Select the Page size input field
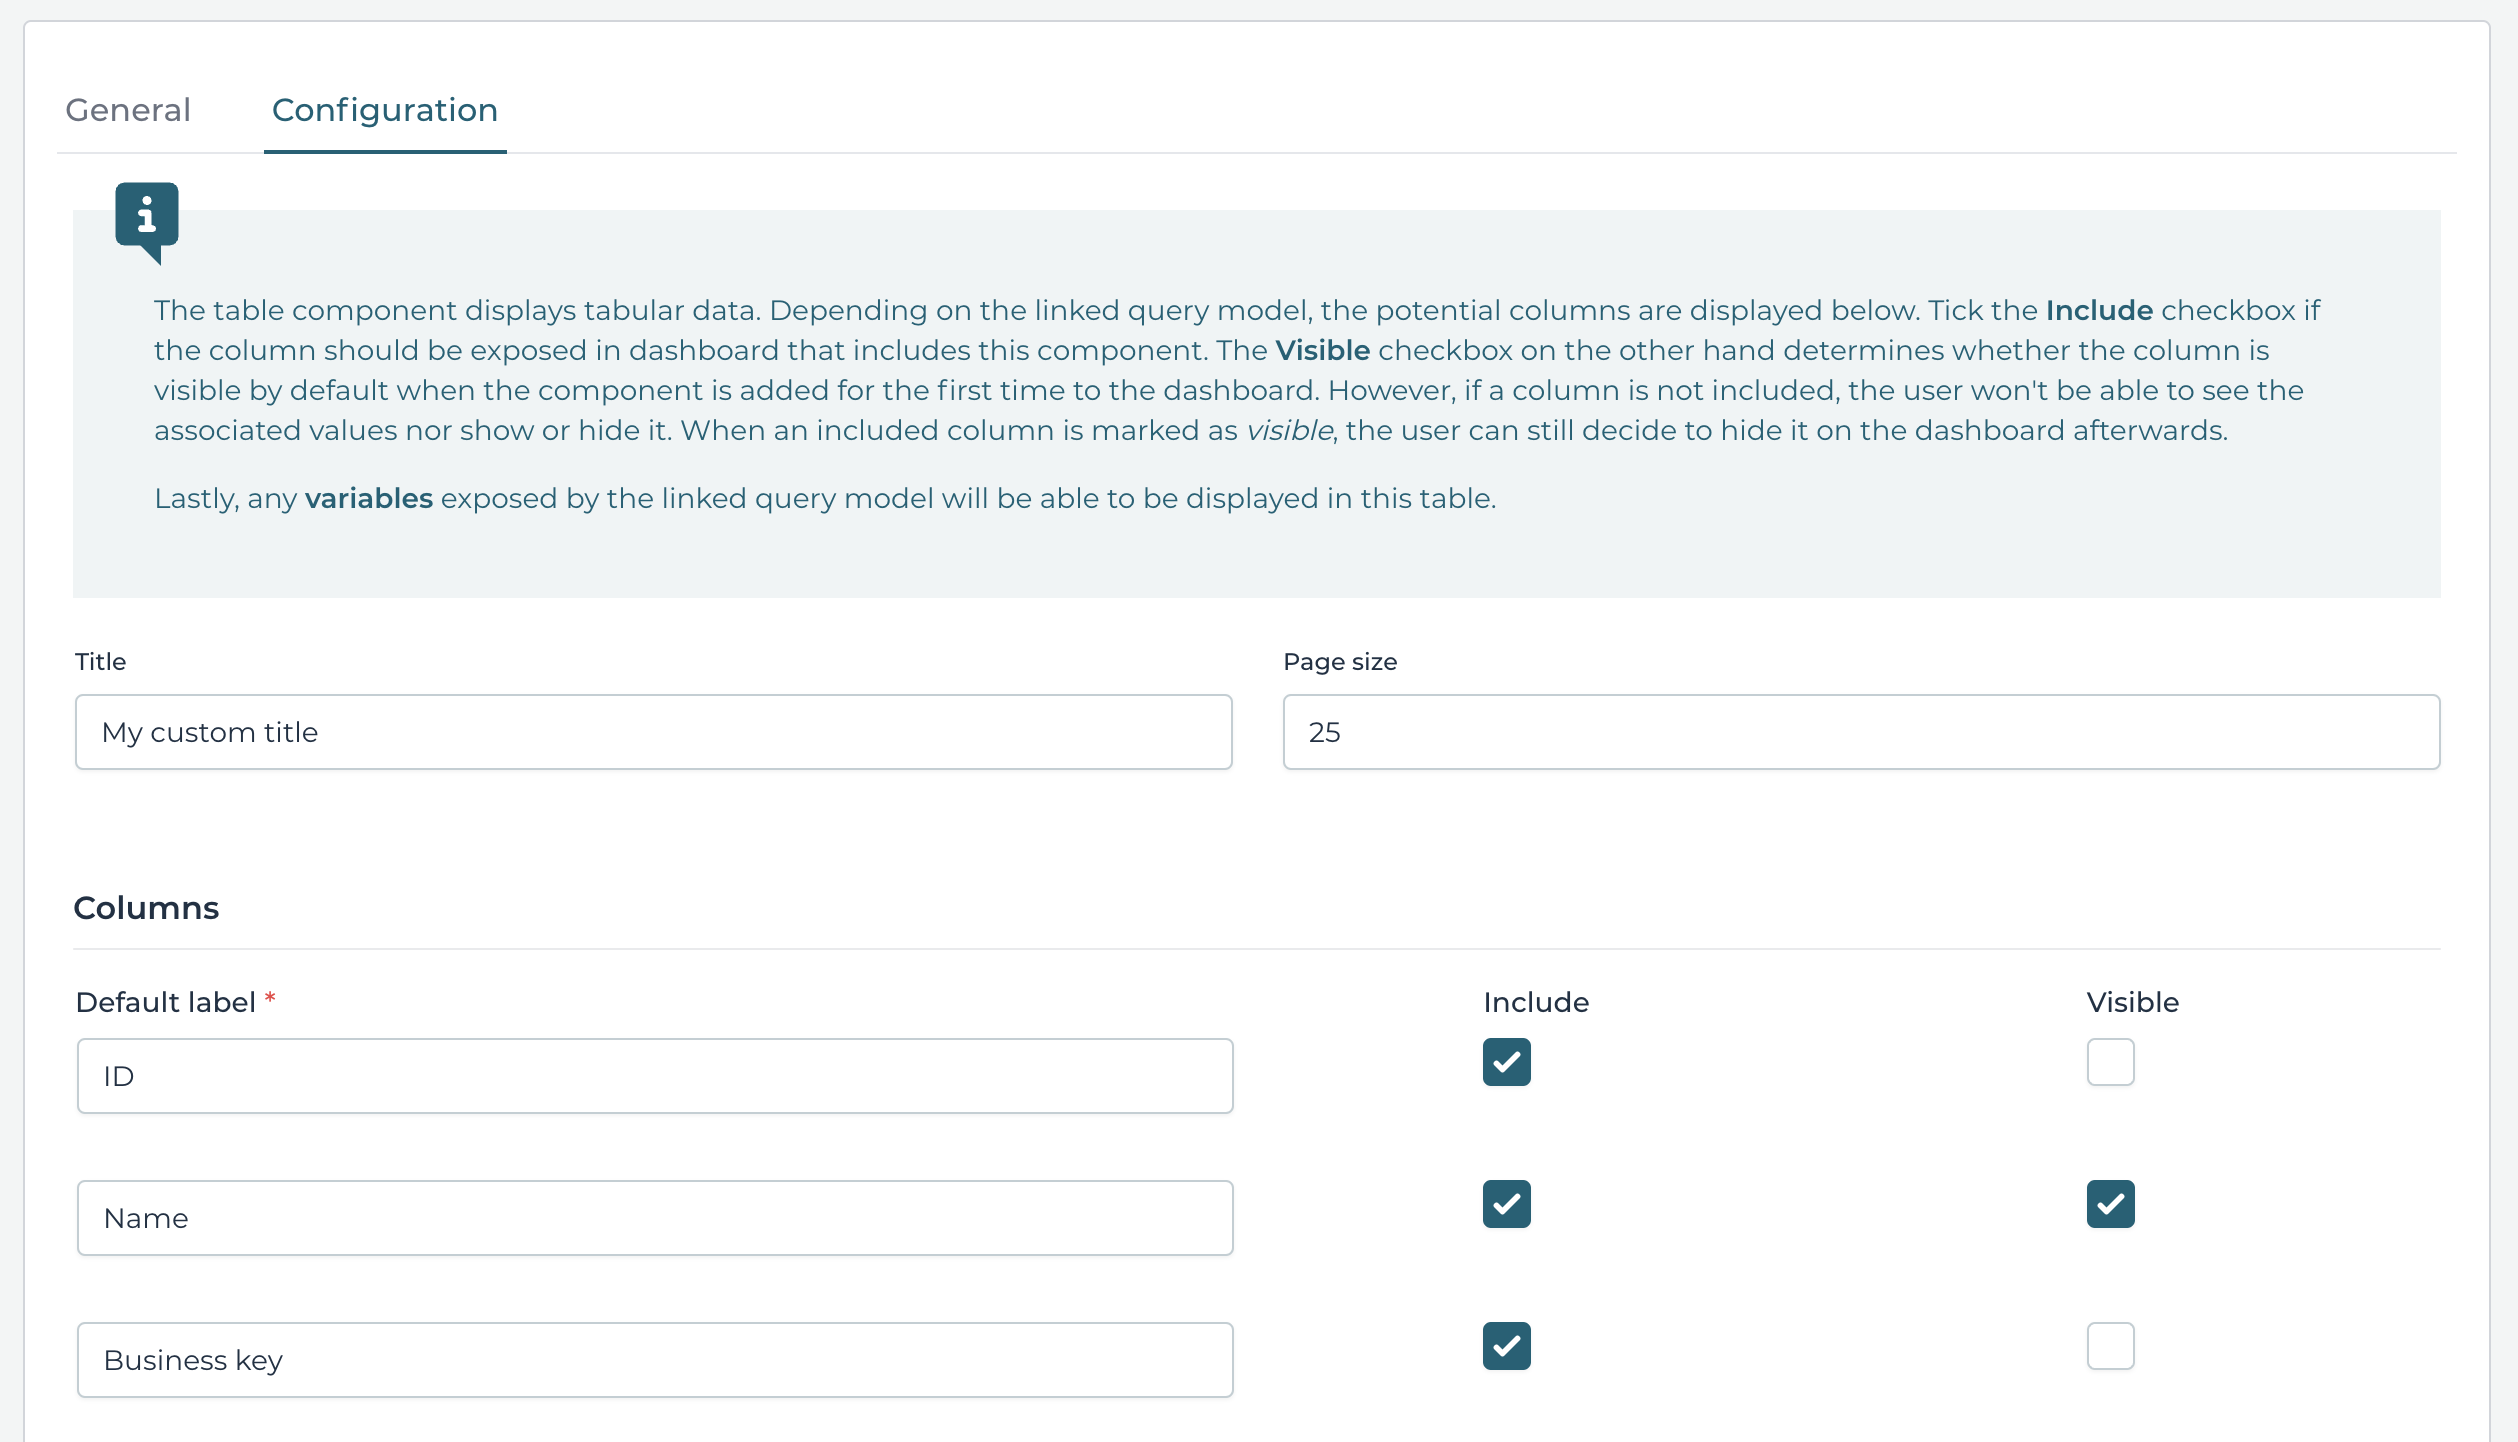 coord(1860,731)
